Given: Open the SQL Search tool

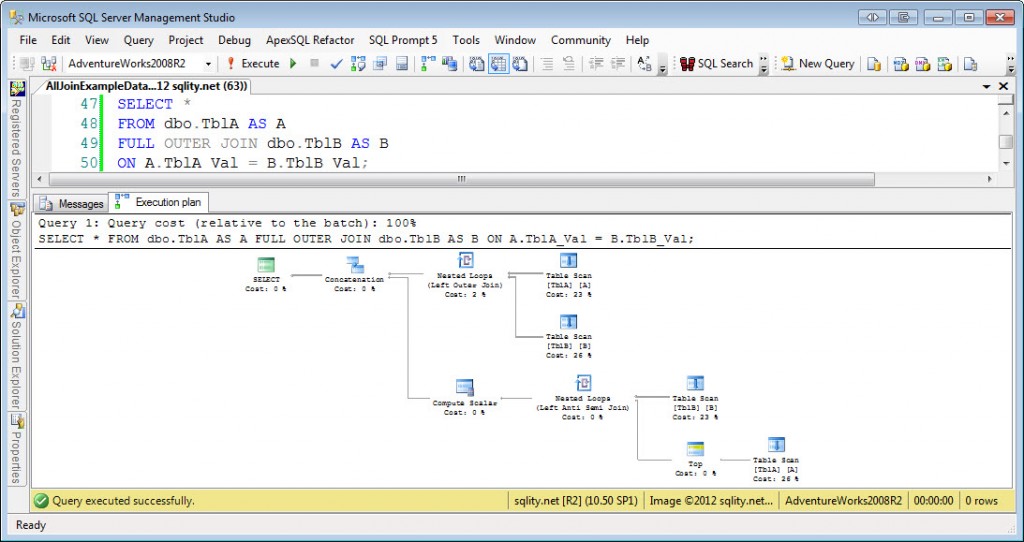Looking at the screenshot, I should click(x=716, y=63).
